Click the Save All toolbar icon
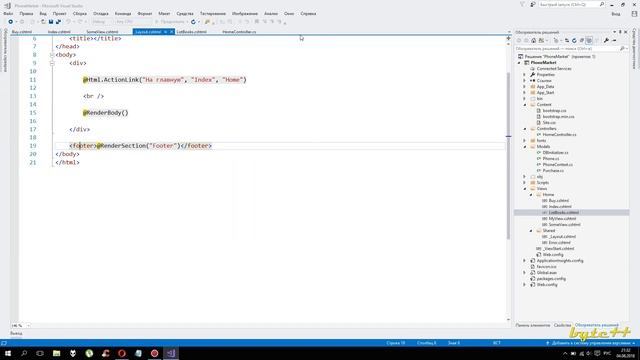640x360 pixels. click(x=58, y=22)
